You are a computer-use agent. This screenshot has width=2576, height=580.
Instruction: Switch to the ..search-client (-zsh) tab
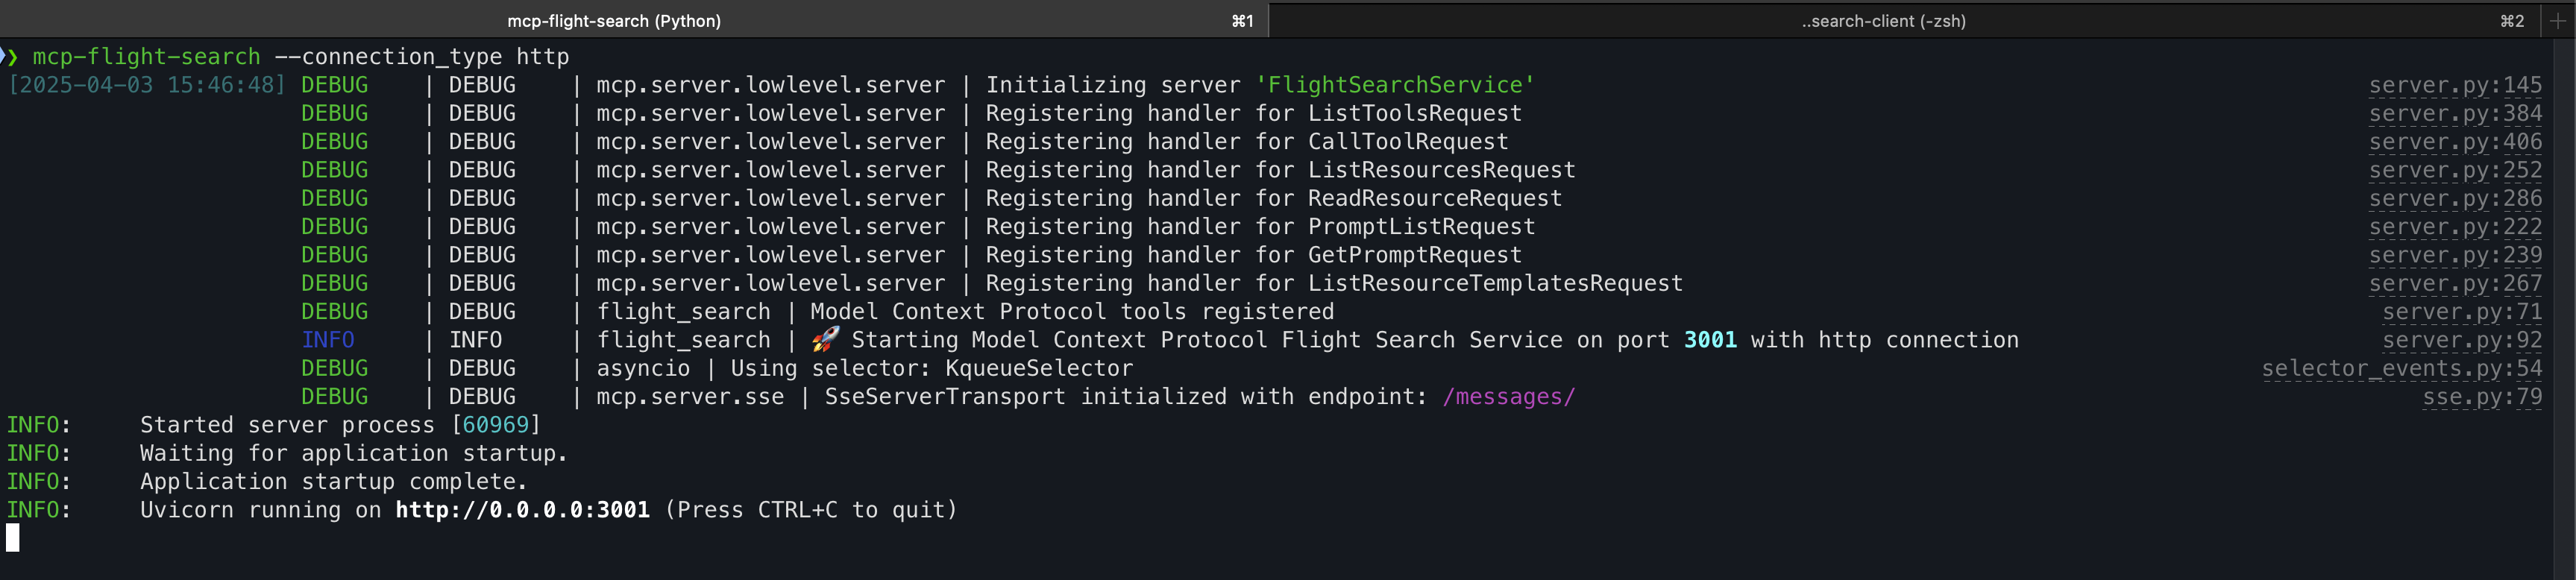click(x=1884, y=20)
